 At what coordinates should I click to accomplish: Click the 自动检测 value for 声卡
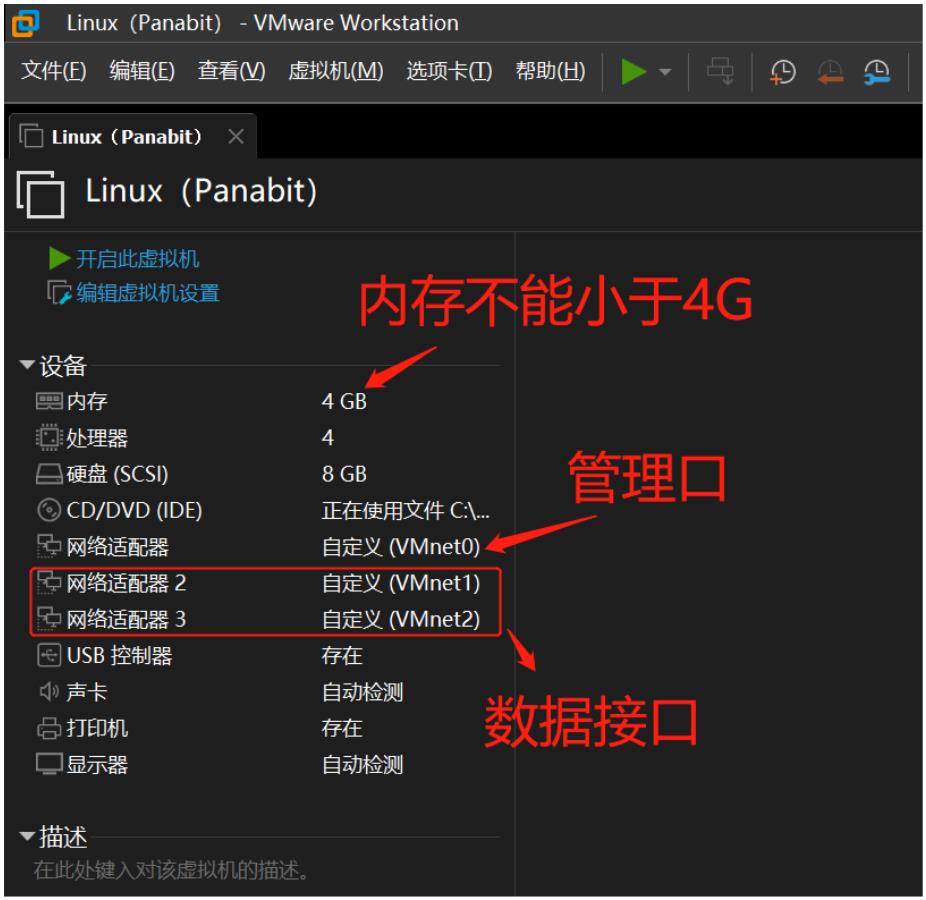(x=363, y=692)
